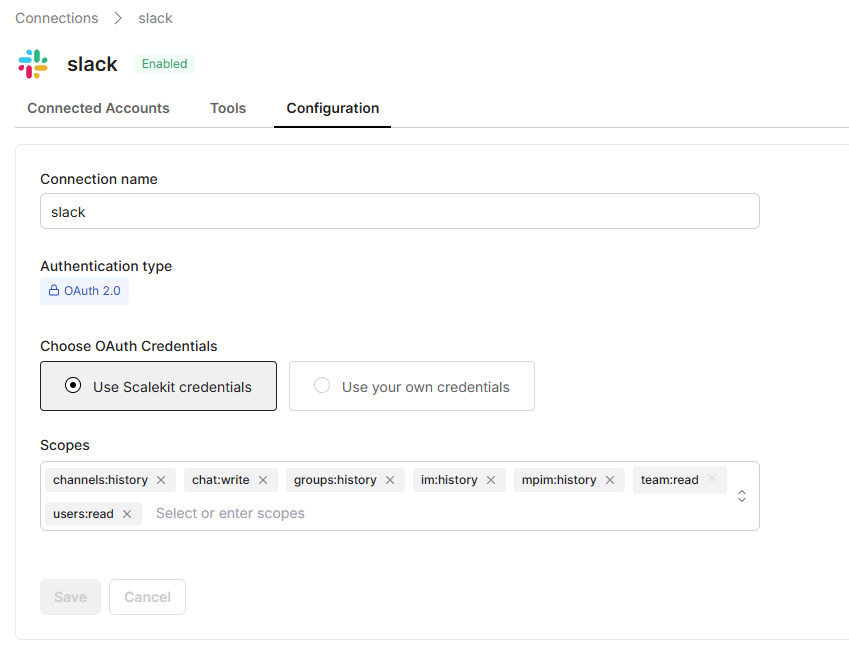This screenshot has height=666, width=849.
Task: Click the lock icon beside OAuth 2.0
Action: point(54,291)
